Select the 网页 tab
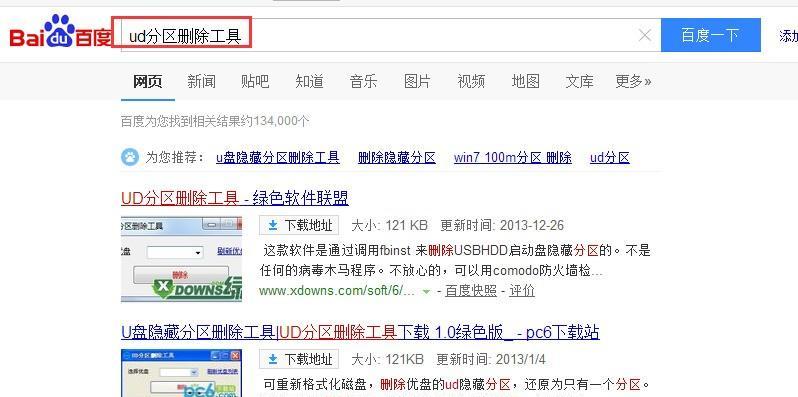 pyautogui.click(x=148, y=81)
